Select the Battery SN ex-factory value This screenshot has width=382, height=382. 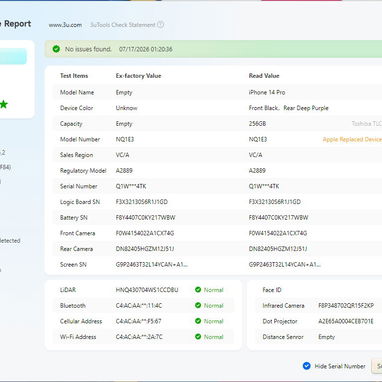click(145, 218)
